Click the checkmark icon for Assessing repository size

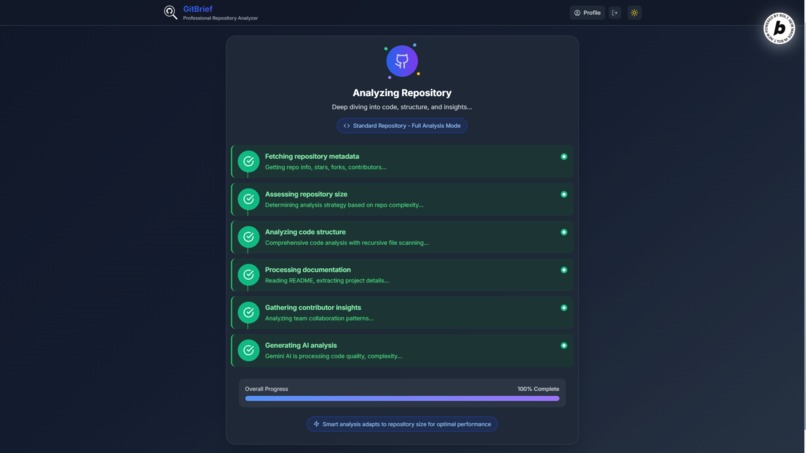(248, 199)
